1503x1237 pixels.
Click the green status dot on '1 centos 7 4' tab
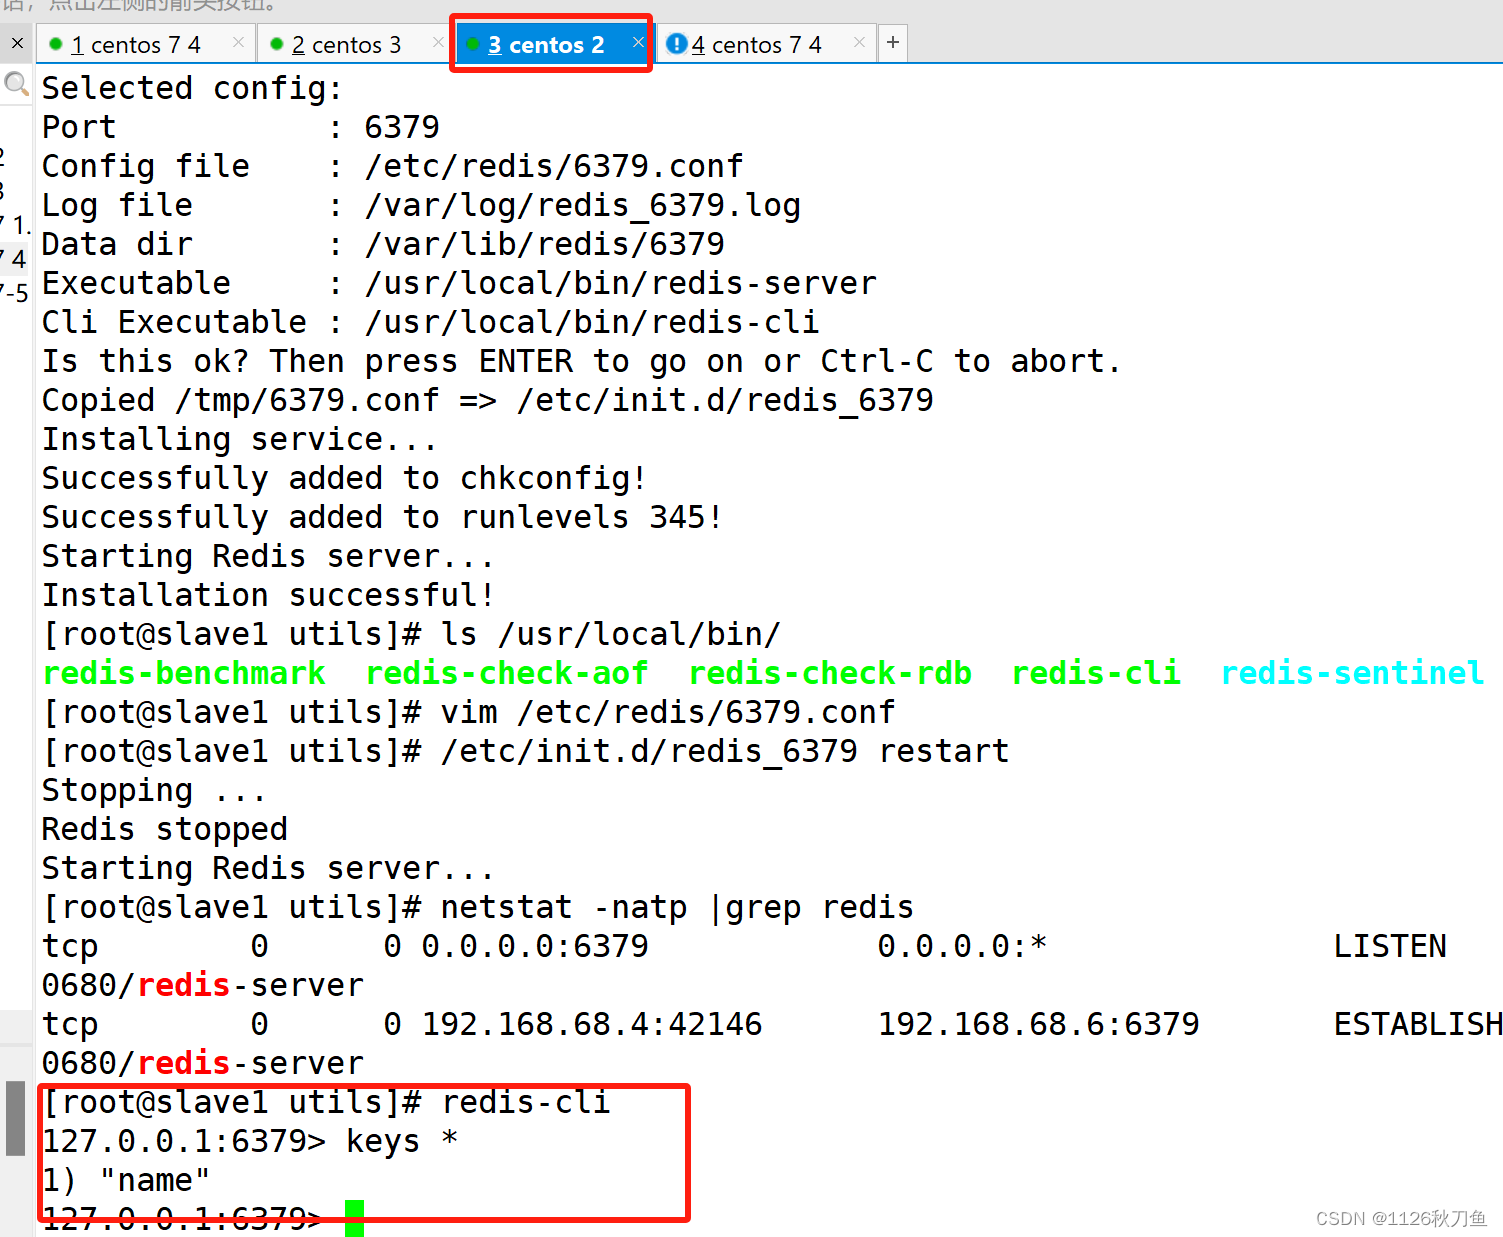56,44
